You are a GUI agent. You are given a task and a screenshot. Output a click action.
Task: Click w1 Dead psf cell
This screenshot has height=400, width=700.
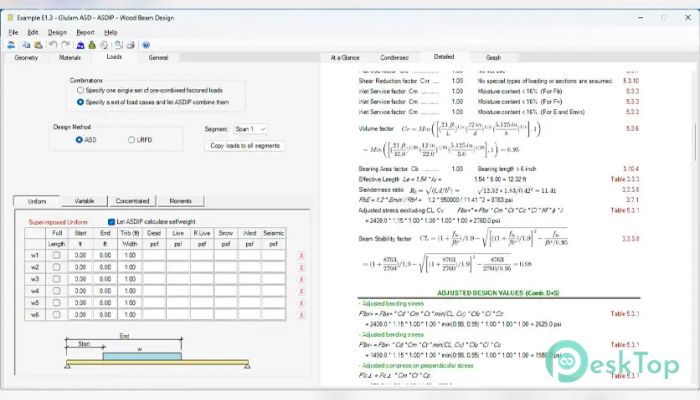[154, 255]
